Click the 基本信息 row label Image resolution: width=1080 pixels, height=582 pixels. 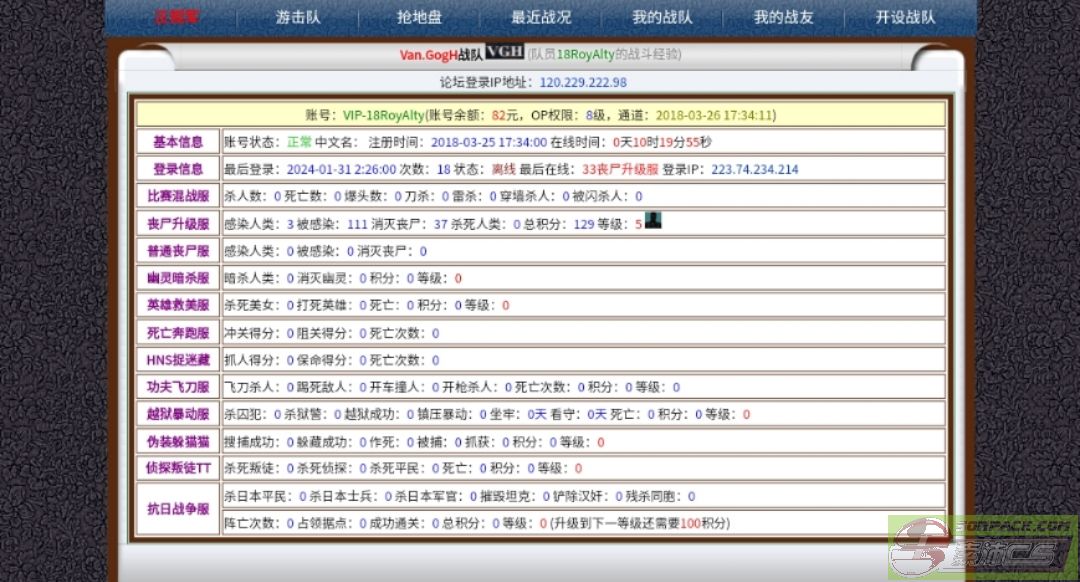click(178, 142)
